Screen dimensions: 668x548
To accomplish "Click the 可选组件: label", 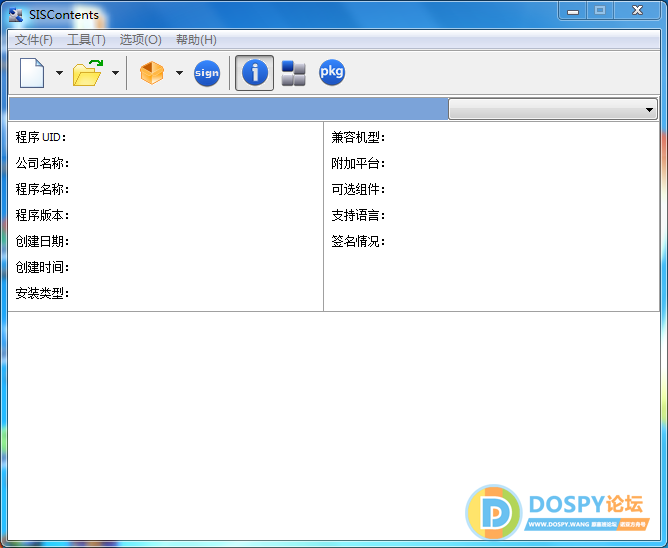I will coord(358,189).
